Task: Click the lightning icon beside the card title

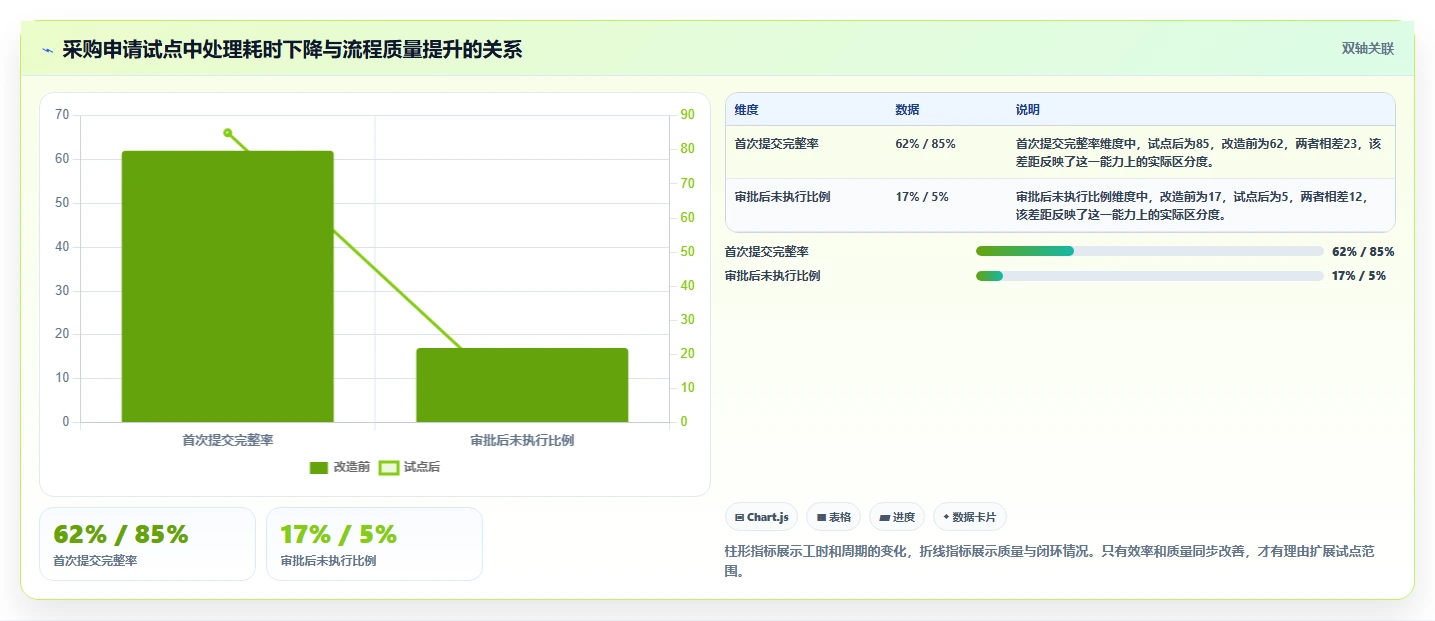Action: 48,49
